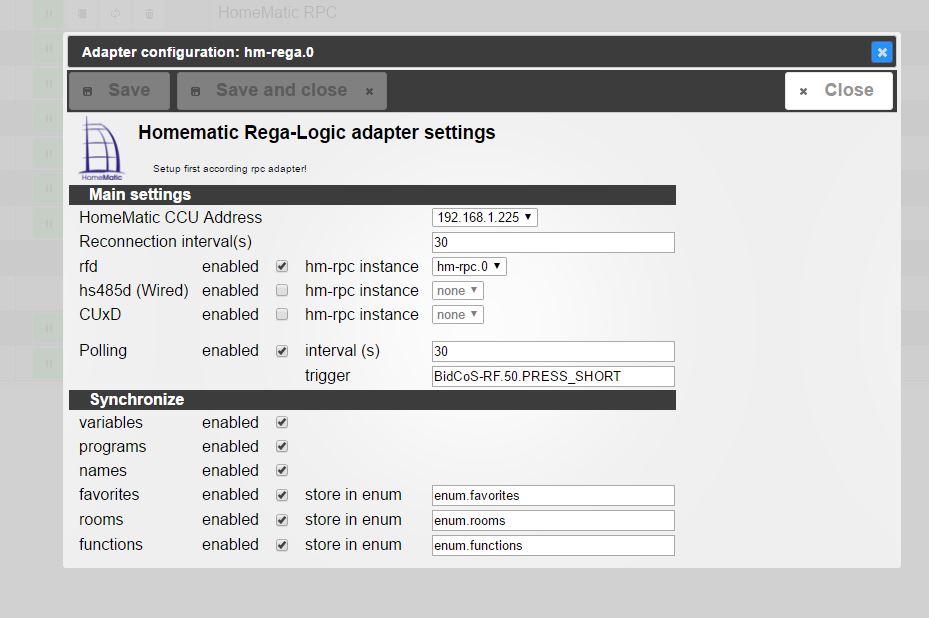Click the enum.favorites input field
Screen dimensions: 929x618
click(553, 495)
